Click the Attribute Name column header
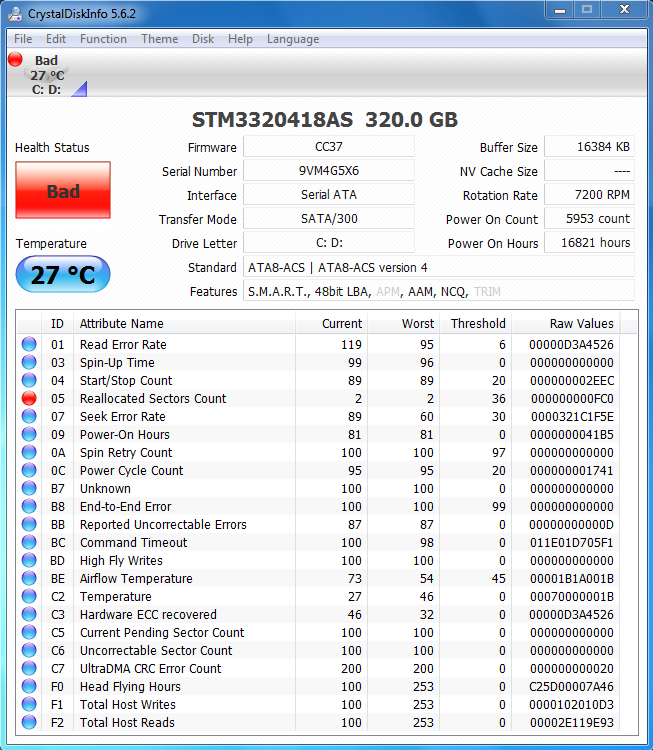653x750 pixels. click(121, 323)
